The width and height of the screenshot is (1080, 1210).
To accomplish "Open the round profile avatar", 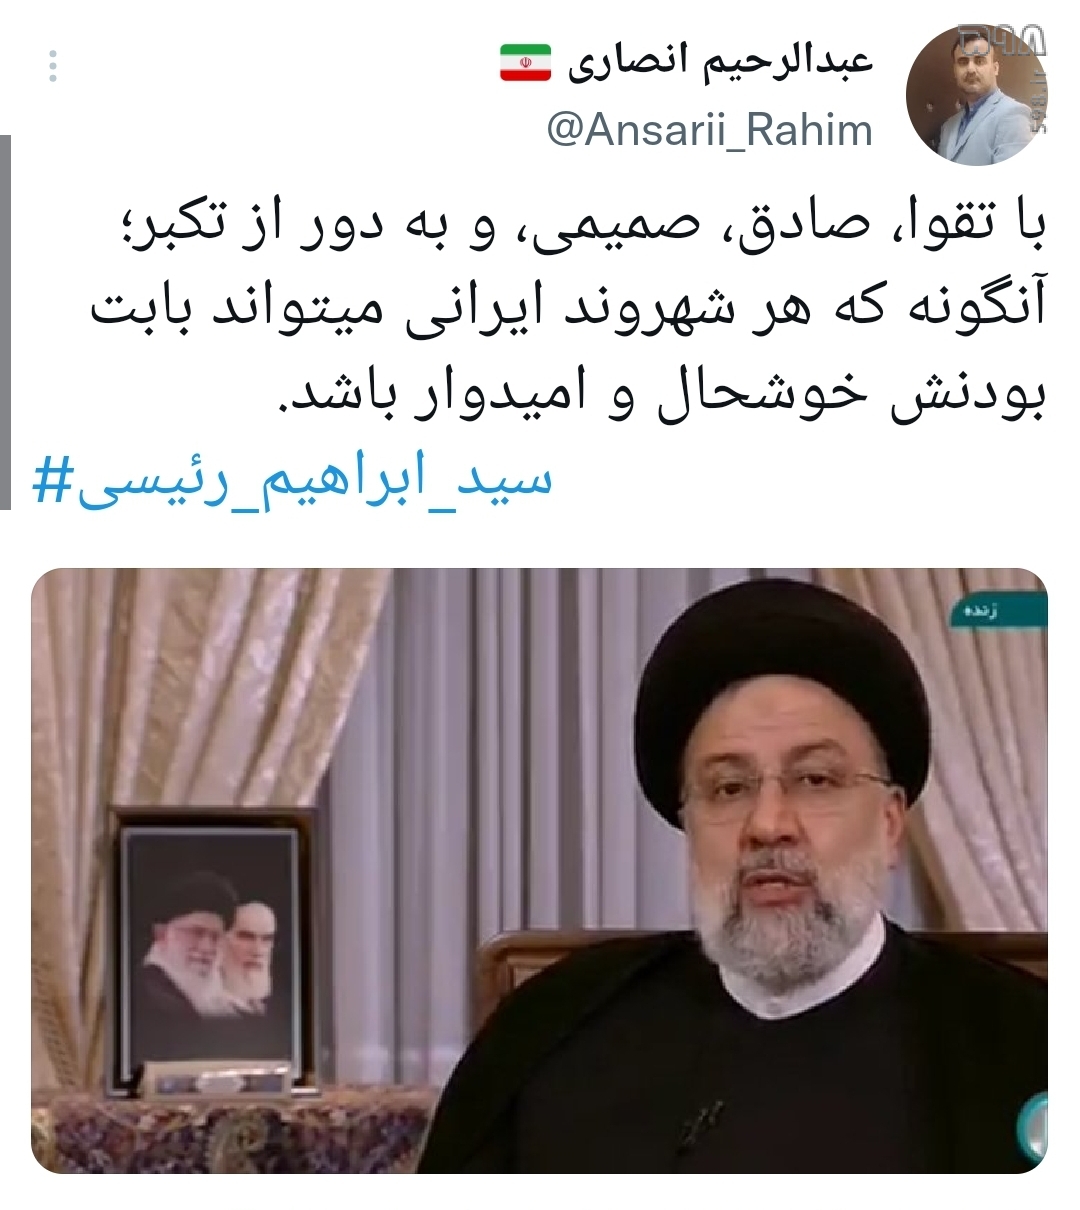I will pyautogui.click(x=976, y=94).
